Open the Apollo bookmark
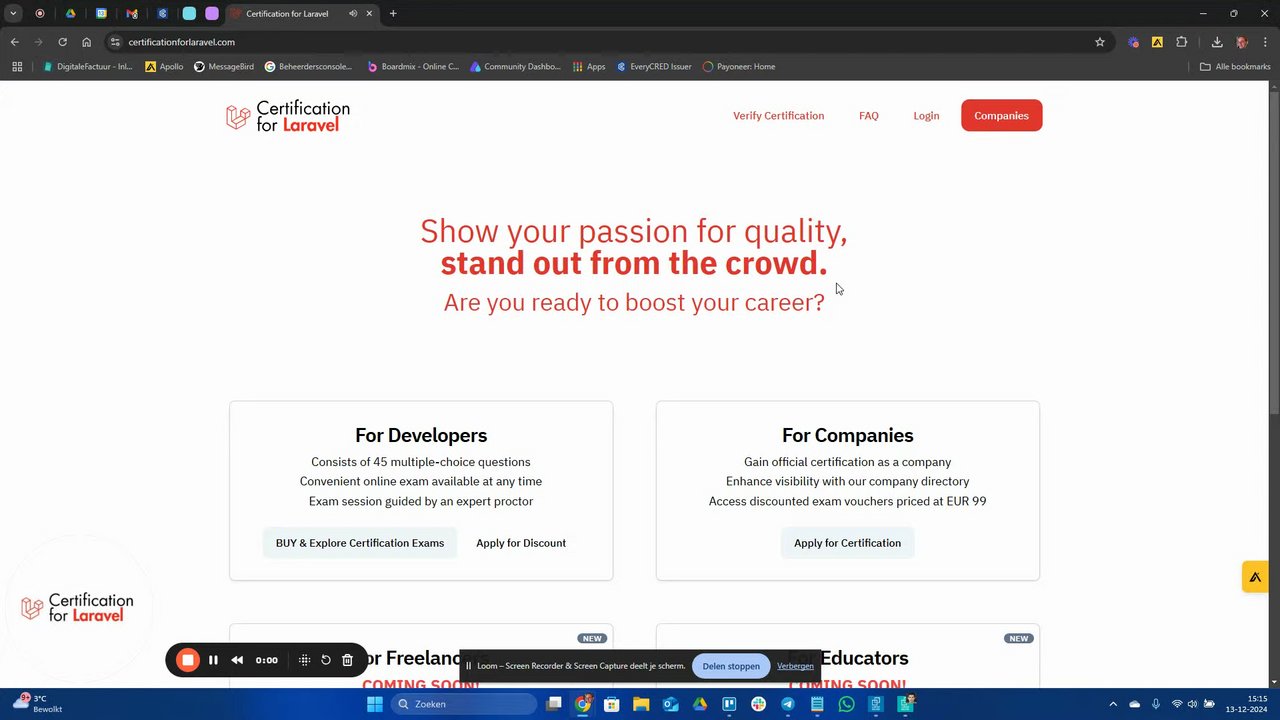Image resolution: width=1280 pixels, height=720 pixels. pyautogui.click(x=164, y=67)
